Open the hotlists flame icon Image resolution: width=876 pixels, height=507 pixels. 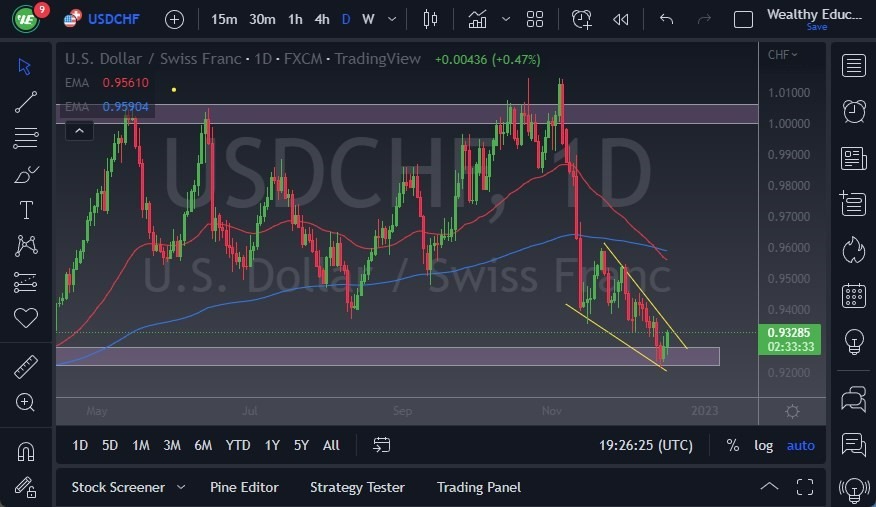tap(854, 250)
